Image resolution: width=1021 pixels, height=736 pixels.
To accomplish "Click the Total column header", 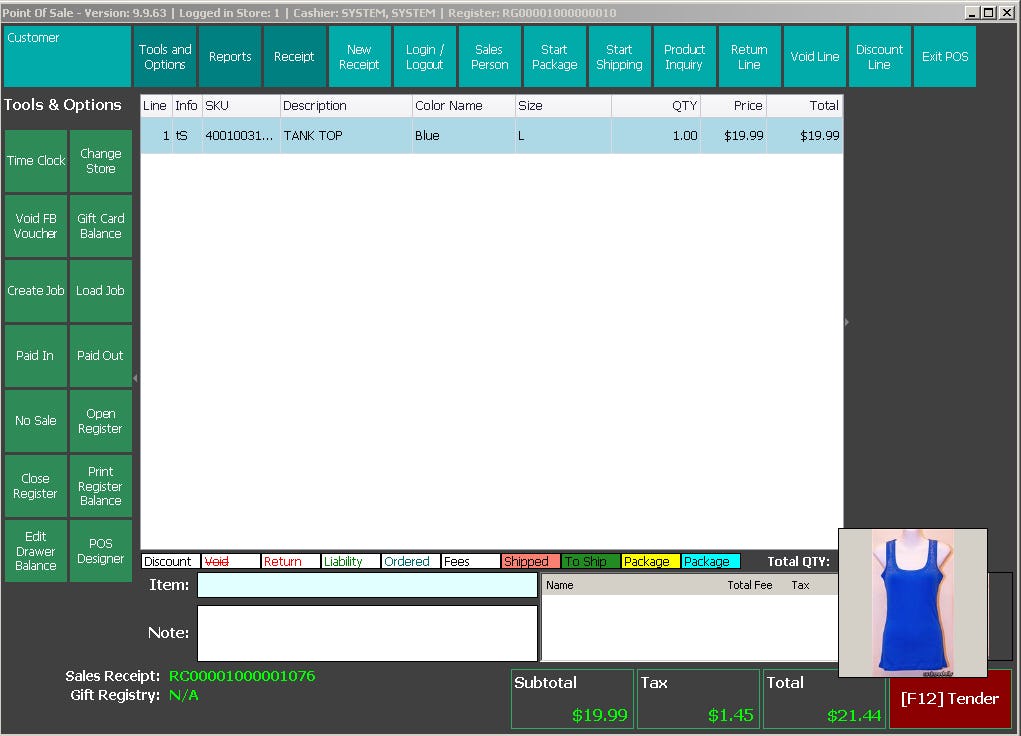I will coord(805,106).
